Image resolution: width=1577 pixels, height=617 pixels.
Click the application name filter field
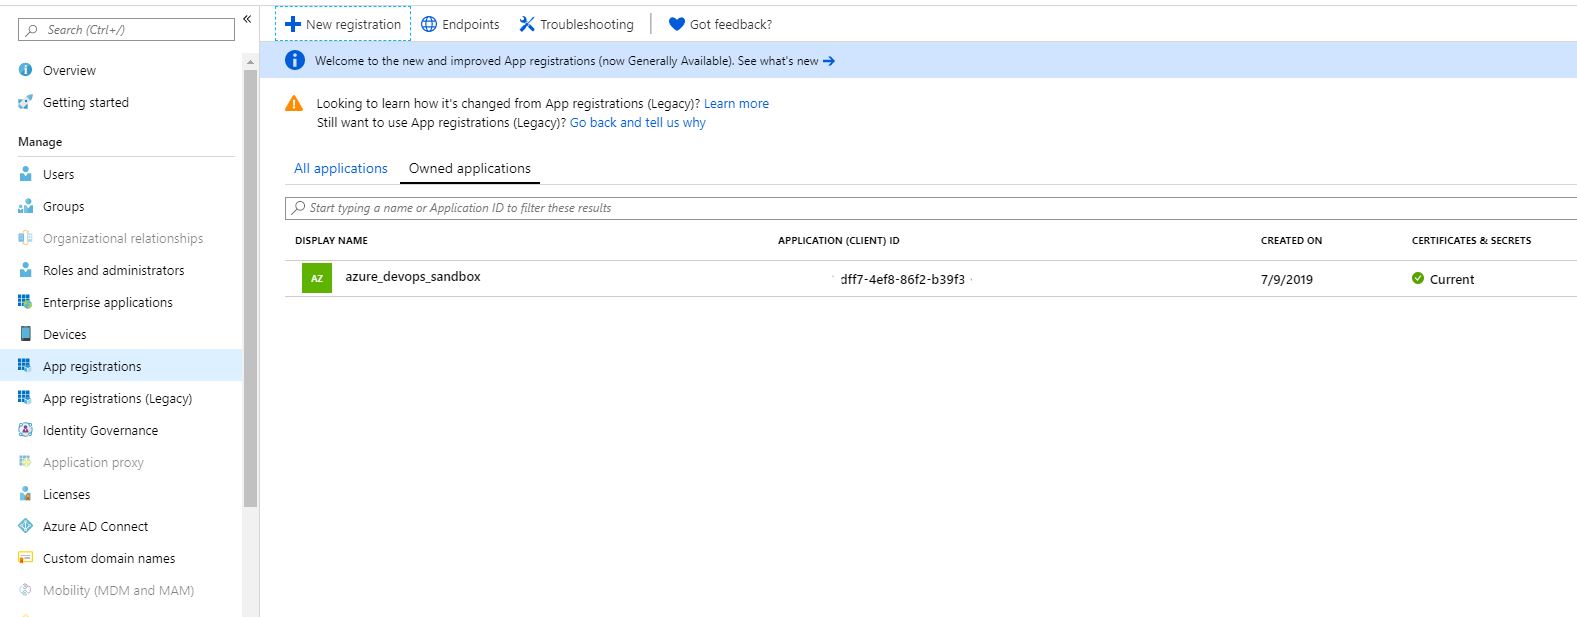click(931, 208)
